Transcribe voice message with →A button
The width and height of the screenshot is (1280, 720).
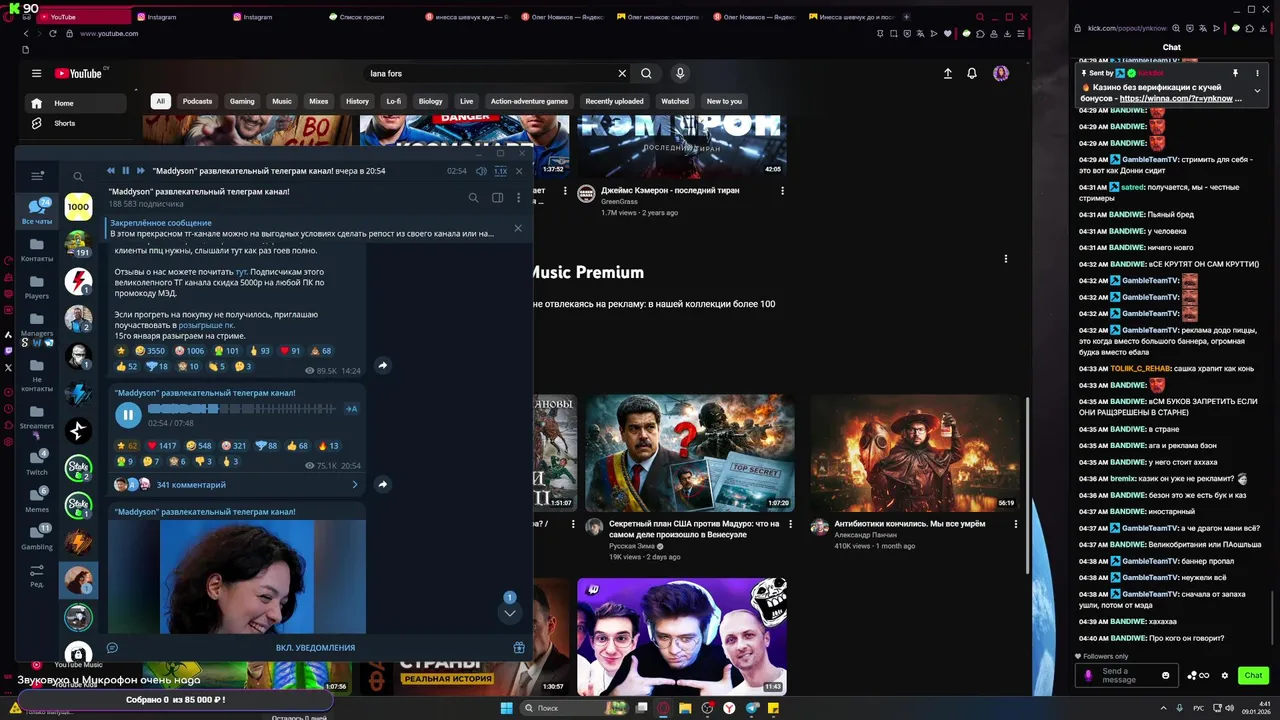coord(351,409)
